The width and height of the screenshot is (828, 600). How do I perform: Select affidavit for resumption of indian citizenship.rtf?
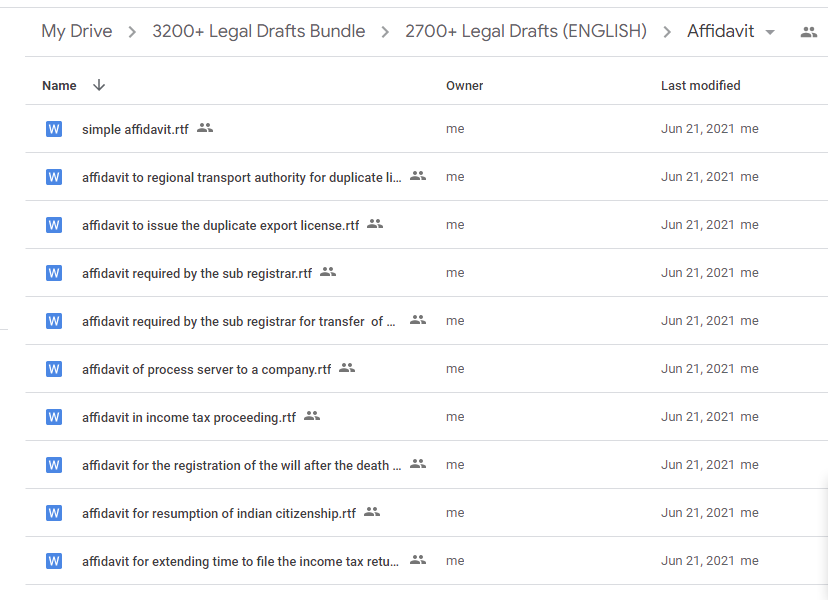[218, 514]
